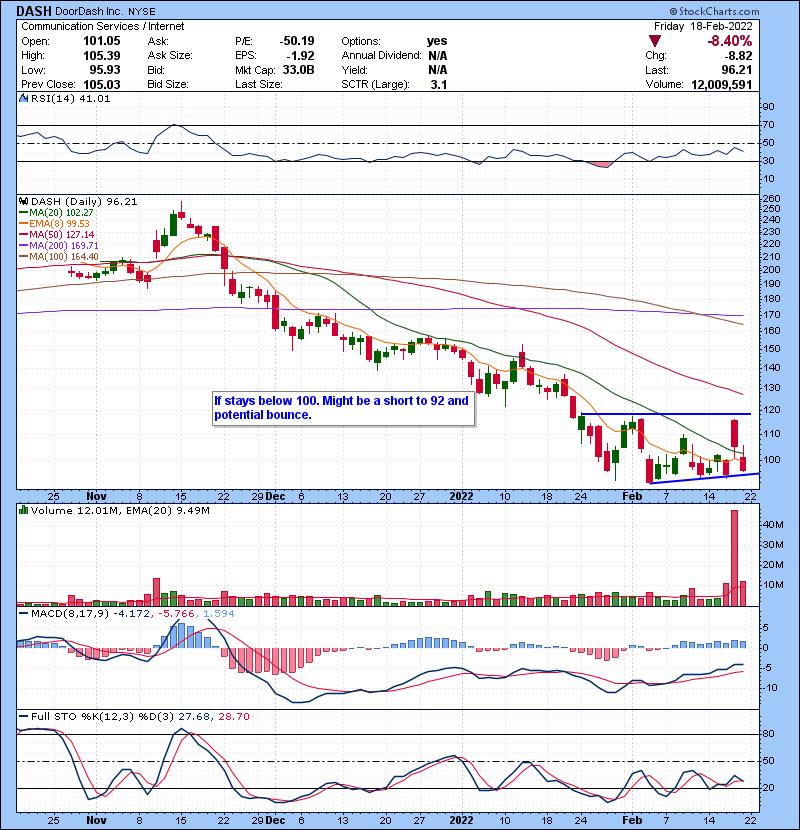The width and height of the screenshot is (800, 830).
Task: Click the DASH ticker symbol in the header
Action: [34, 11]
